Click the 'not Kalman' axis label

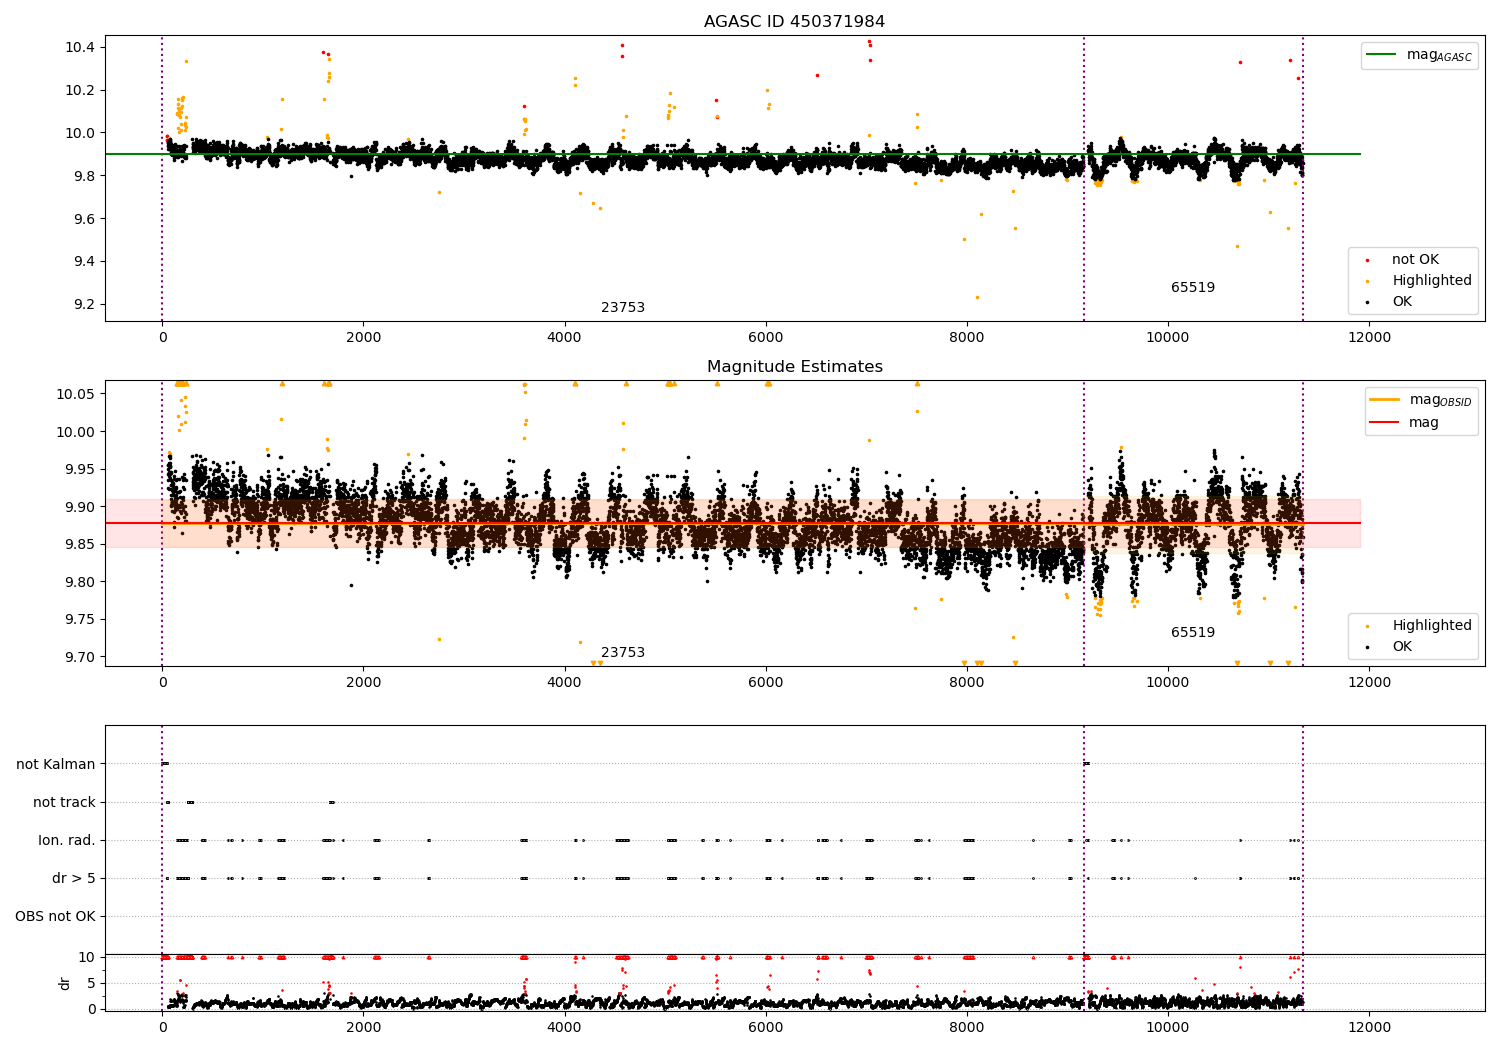56,764
